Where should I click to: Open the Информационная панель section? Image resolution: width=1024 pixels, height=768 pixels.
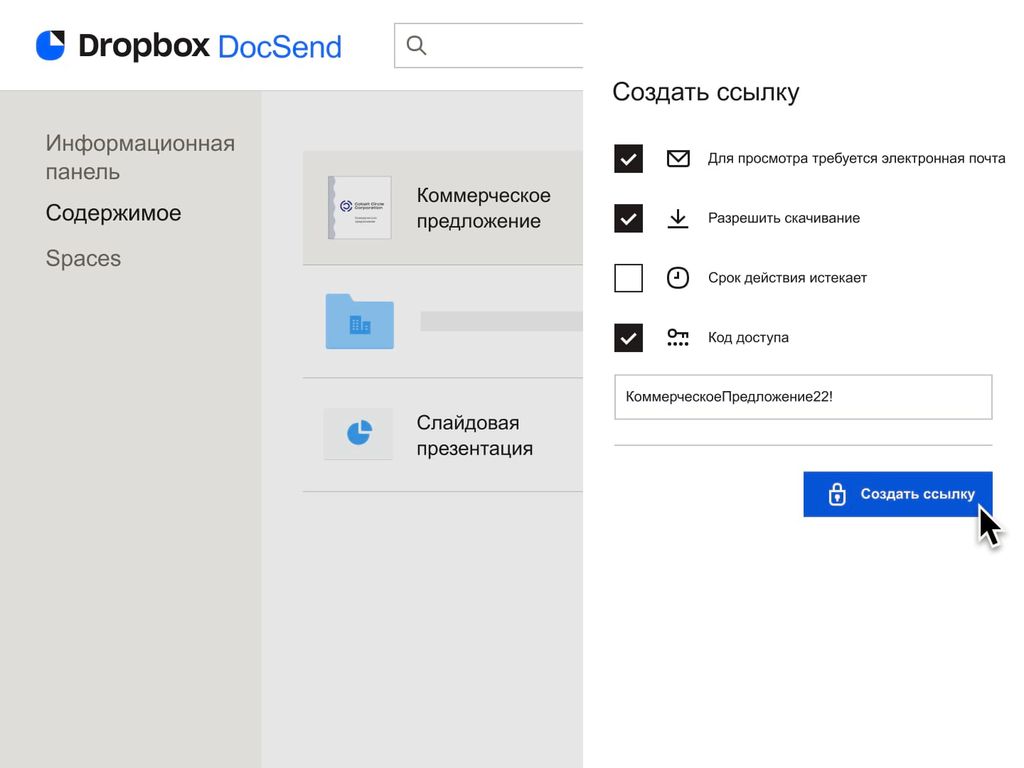tap(139, 158)
